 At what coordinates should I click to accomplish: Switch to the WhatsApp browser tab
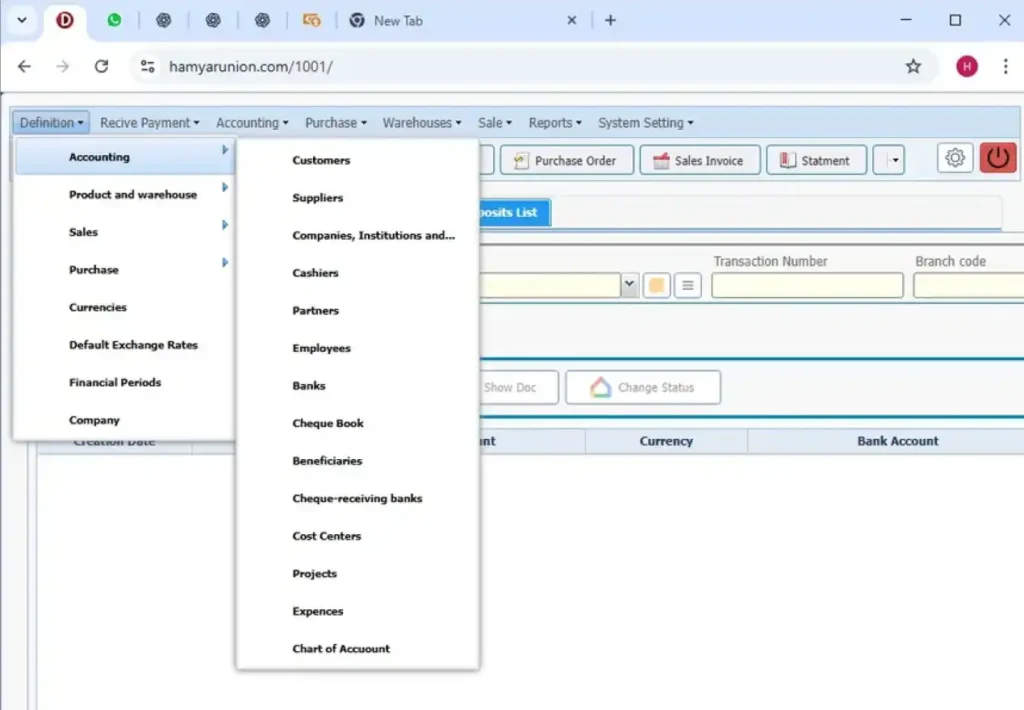pyautogui.click(x=114, y=20)
